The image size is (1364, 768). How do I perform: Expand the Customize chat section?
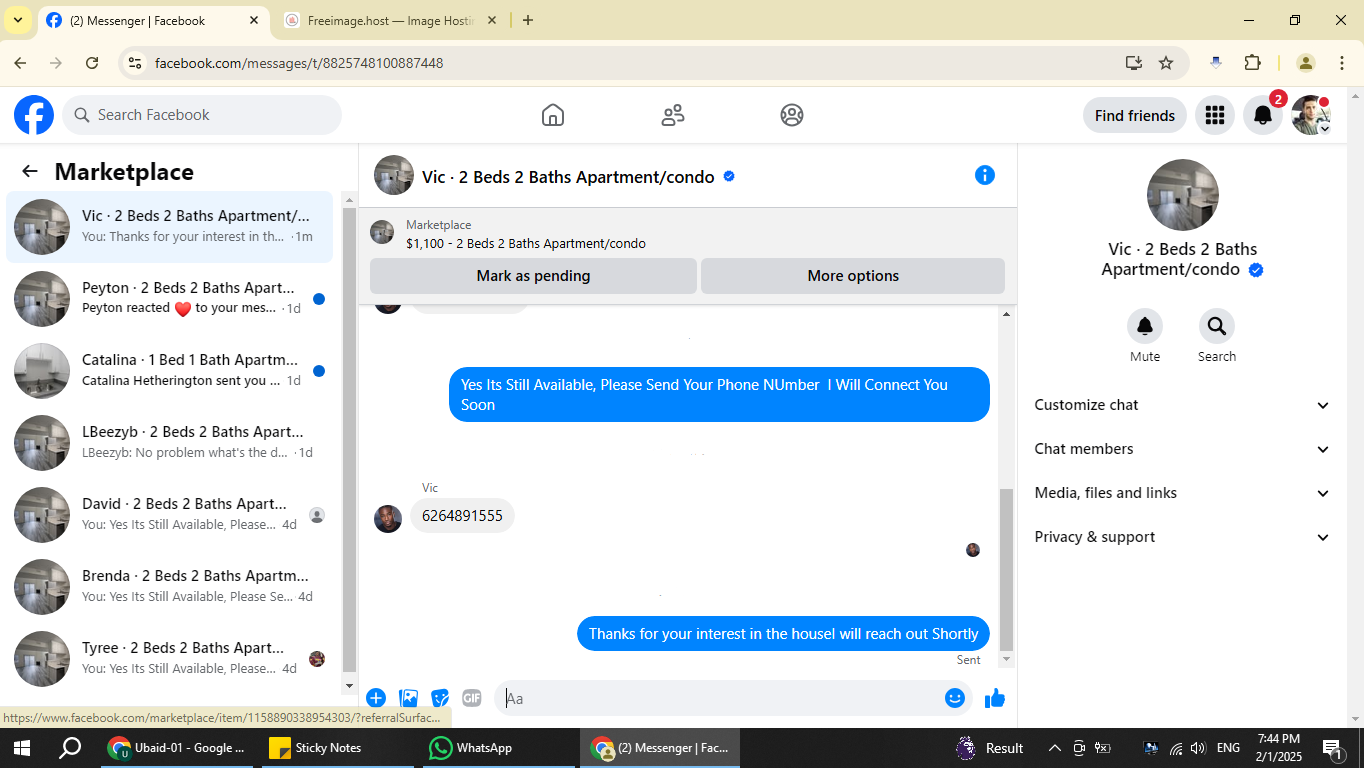pyautogui.click(x=1183, y=405)
